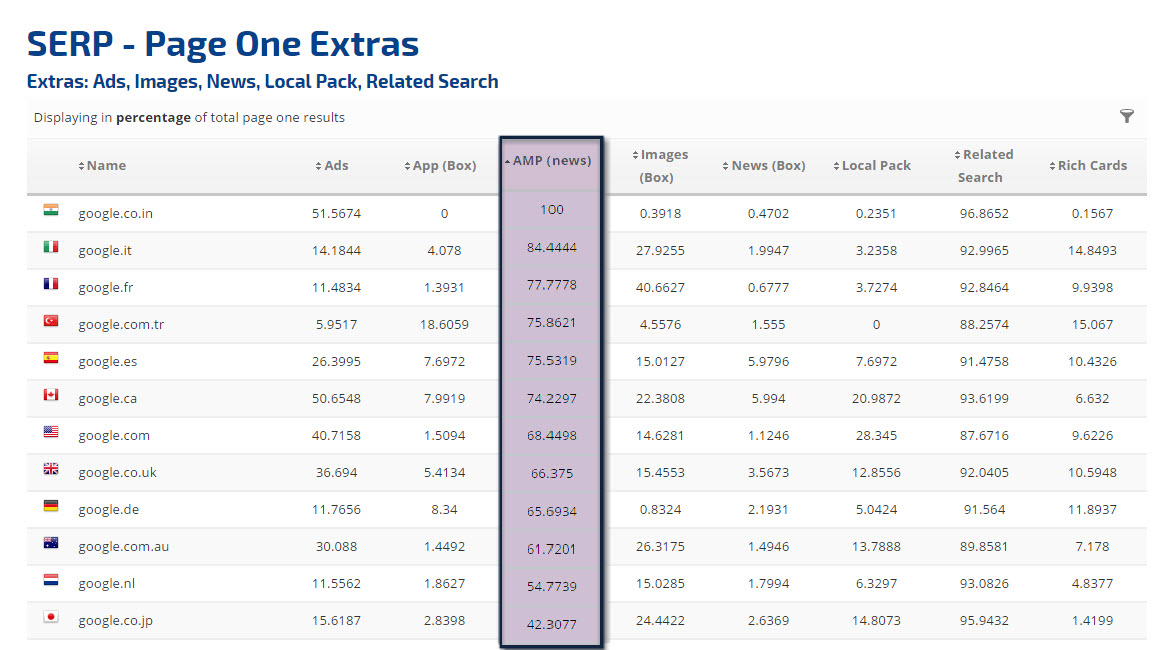Click the filter funnel icon

(1127, 117)
